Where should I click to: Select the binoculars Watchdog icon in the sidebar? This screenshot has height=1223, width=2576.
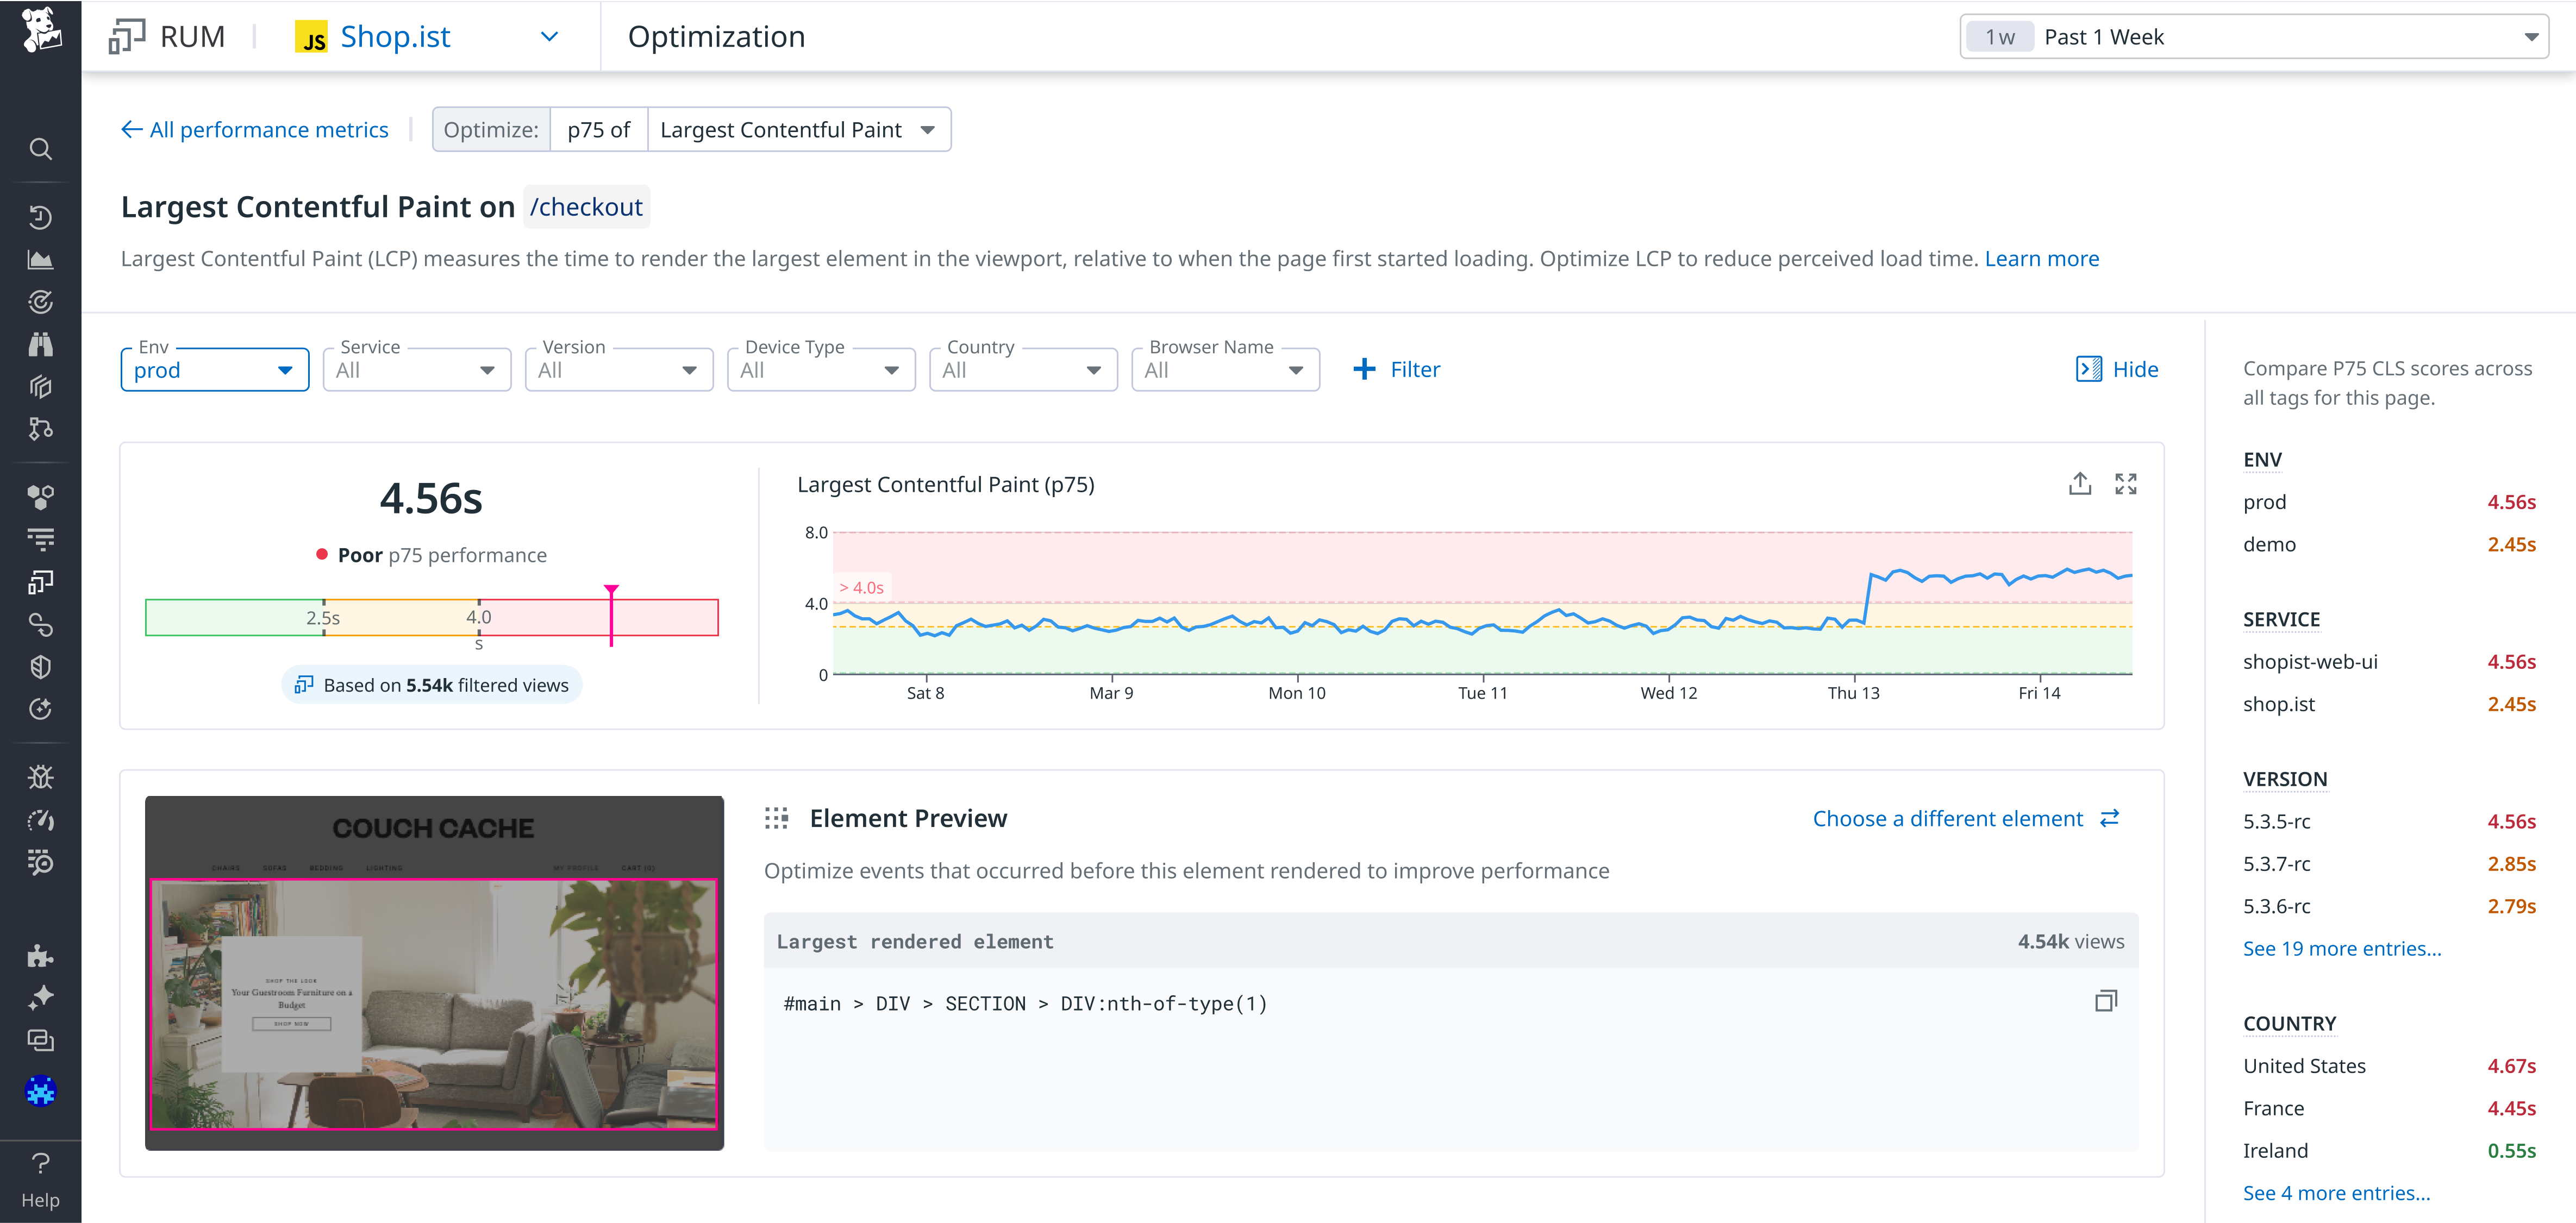pyautogui.click(x=41, y=343)
